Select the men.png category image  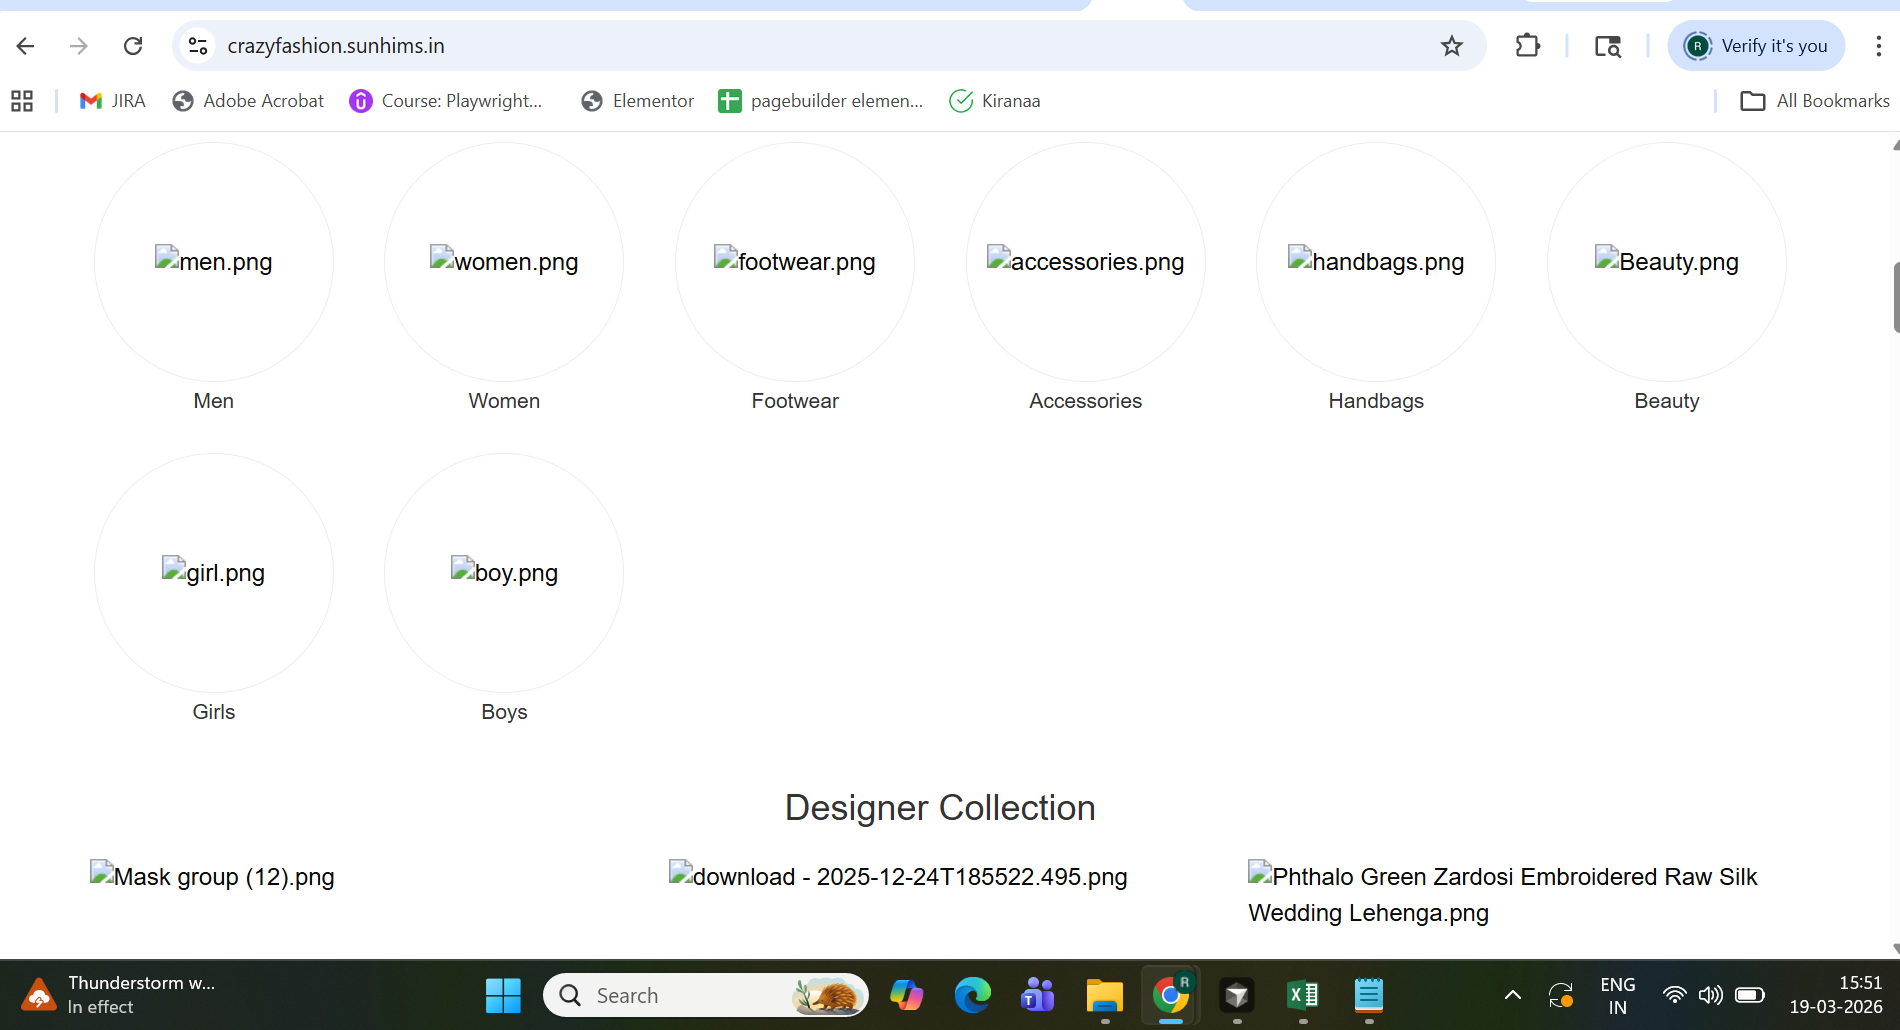click(214, 261)
